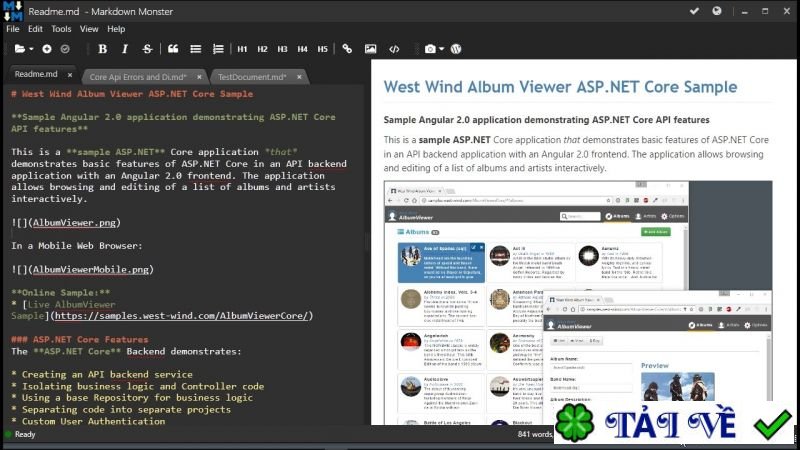Open the Edit menu
The height and width of the screenshot is (450, 800).
pyautogui.click(x=35, y=29)
